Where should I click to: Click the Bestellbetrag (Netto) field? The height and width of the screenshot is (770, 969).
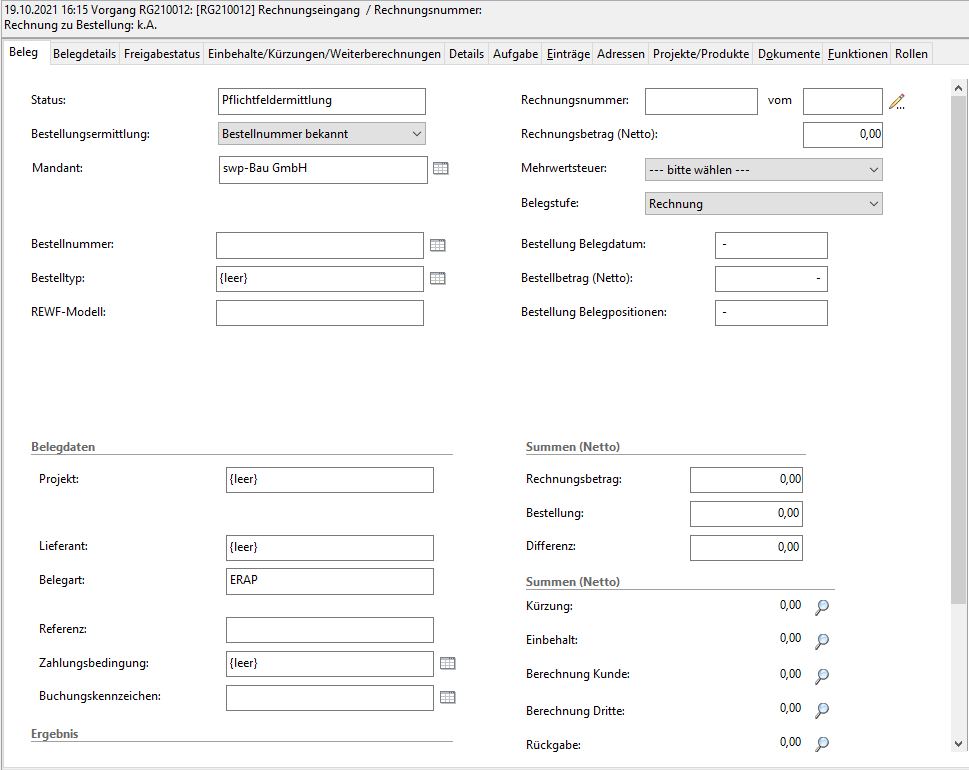tap(771, 279)
